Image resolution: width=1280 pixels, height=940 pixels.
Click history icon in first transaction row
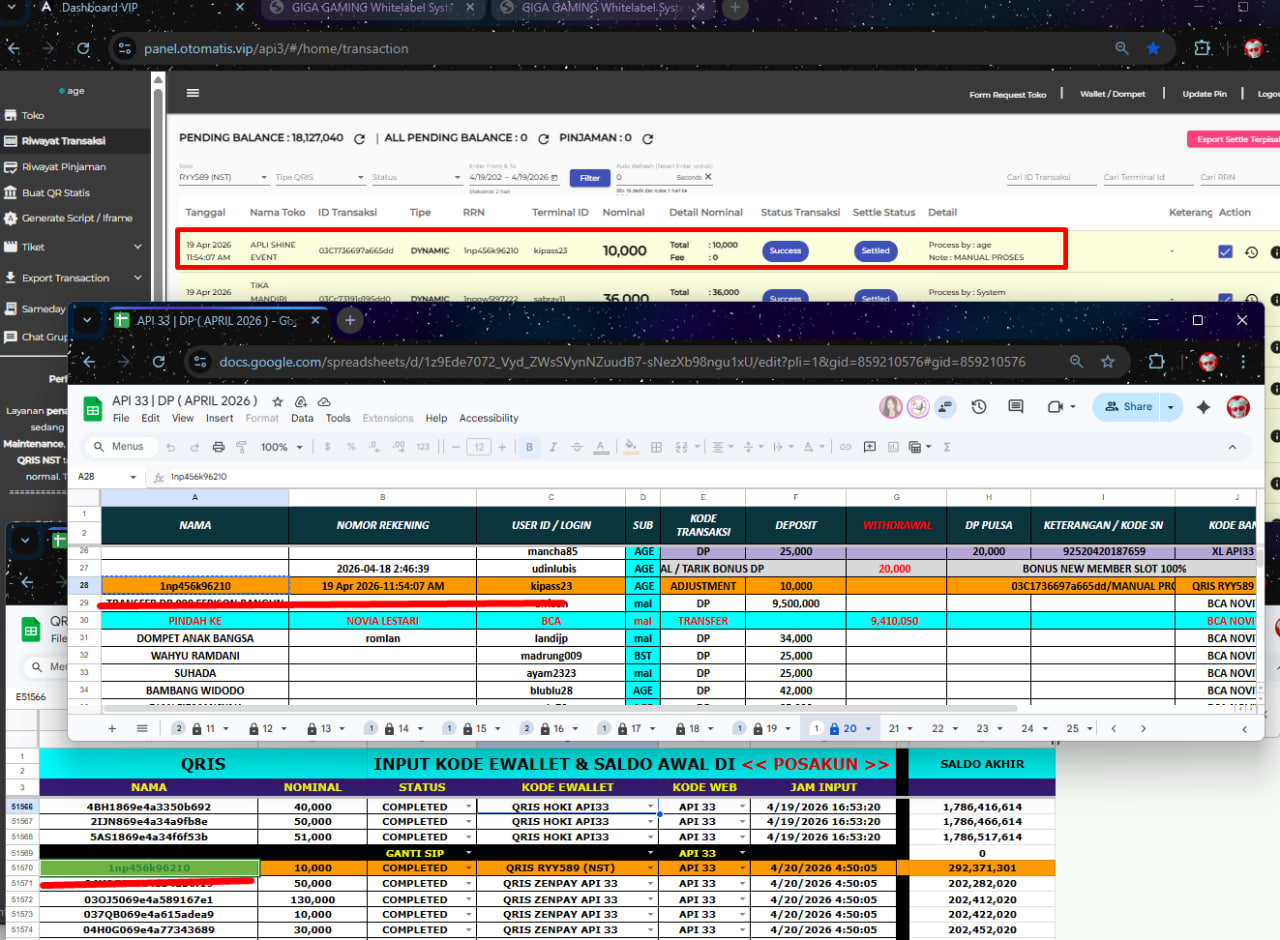click(1251, 252)
